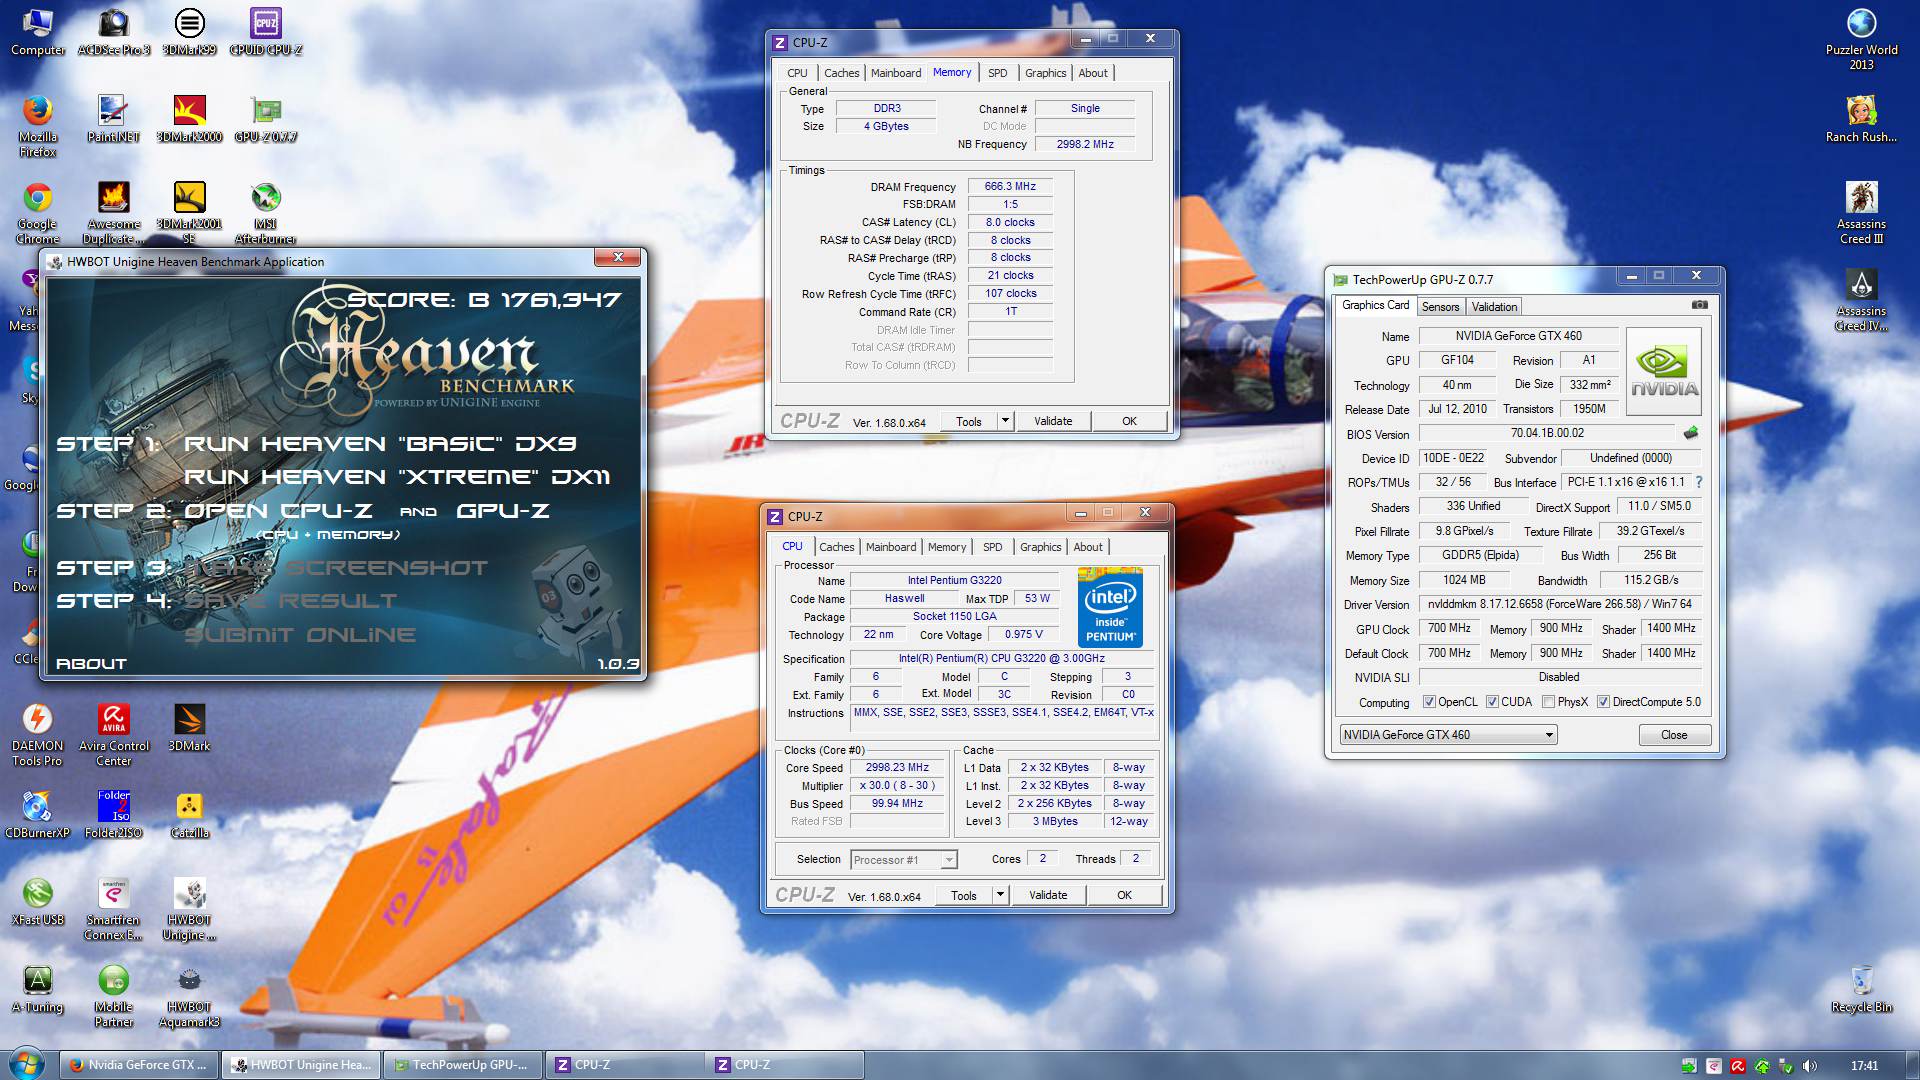Switch to Nvidia GeForce GTX Firefox taskbar item
This screenshot has height=1080, width=1920.
[137, 1065]
